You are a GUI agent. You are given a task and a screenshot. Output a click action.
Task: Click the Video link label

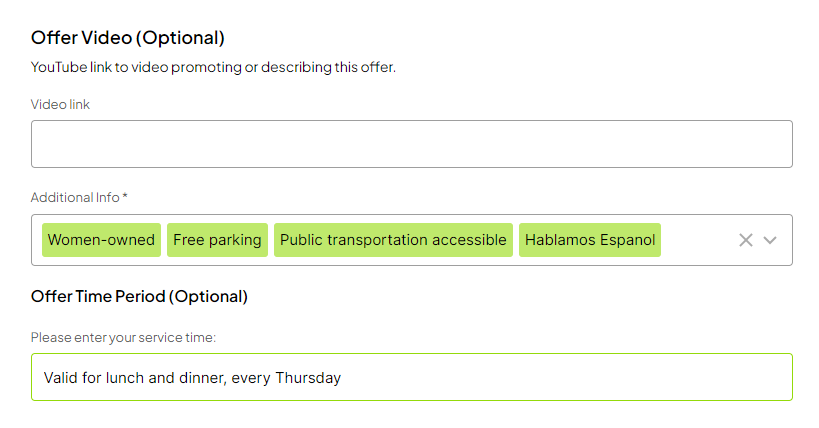click(60, 104)
